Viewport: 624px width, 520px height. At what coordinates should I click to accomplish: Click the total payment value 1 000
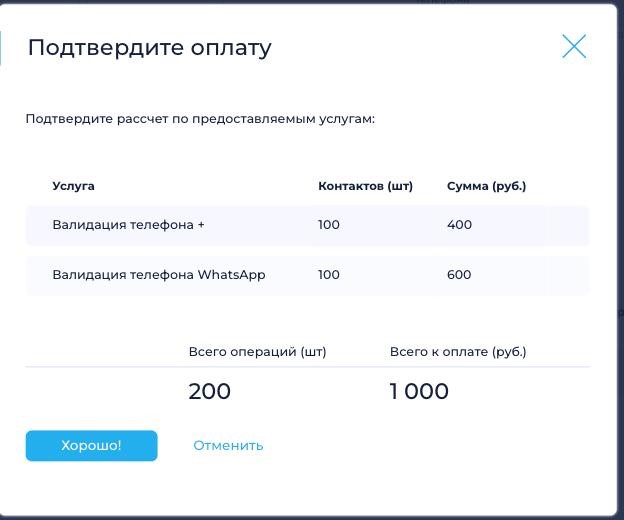(x=419, y=391)
